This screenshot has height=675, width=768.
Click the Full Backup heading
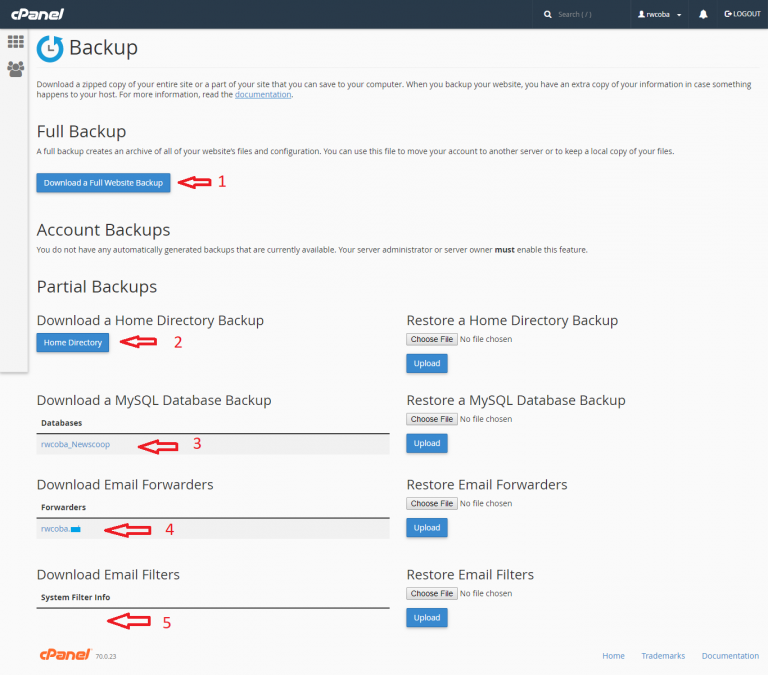[81, 131]
